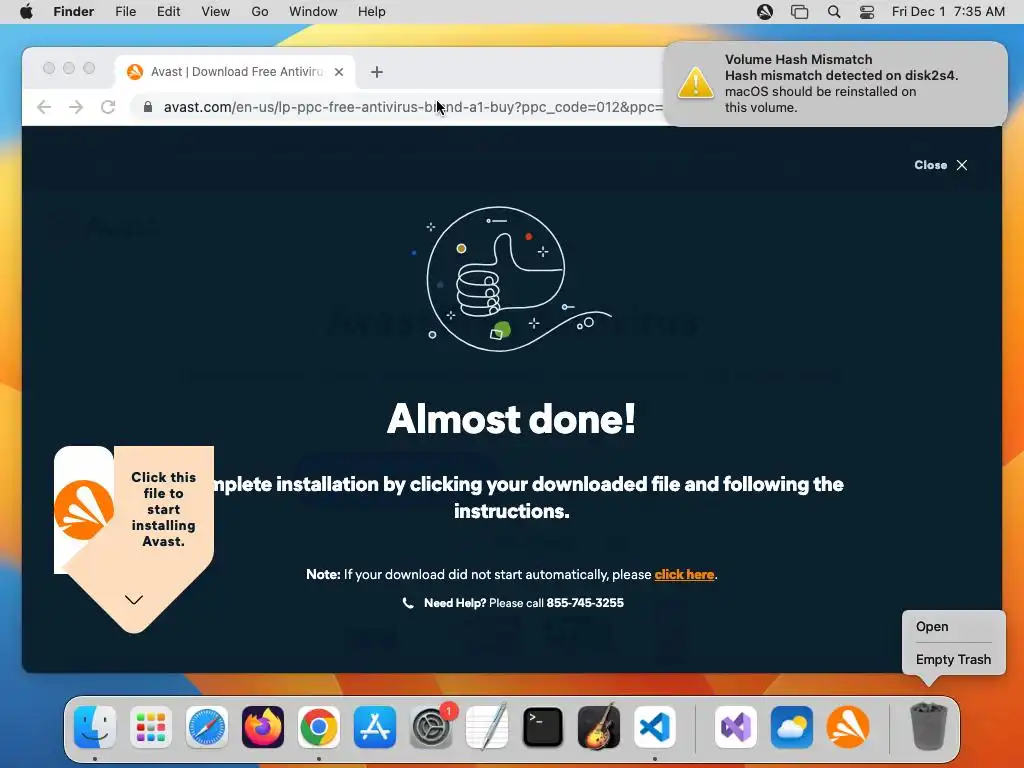This screenshot has width=1024, height=768.
Task: Click the date and time in menu bar
Action: 948,12
